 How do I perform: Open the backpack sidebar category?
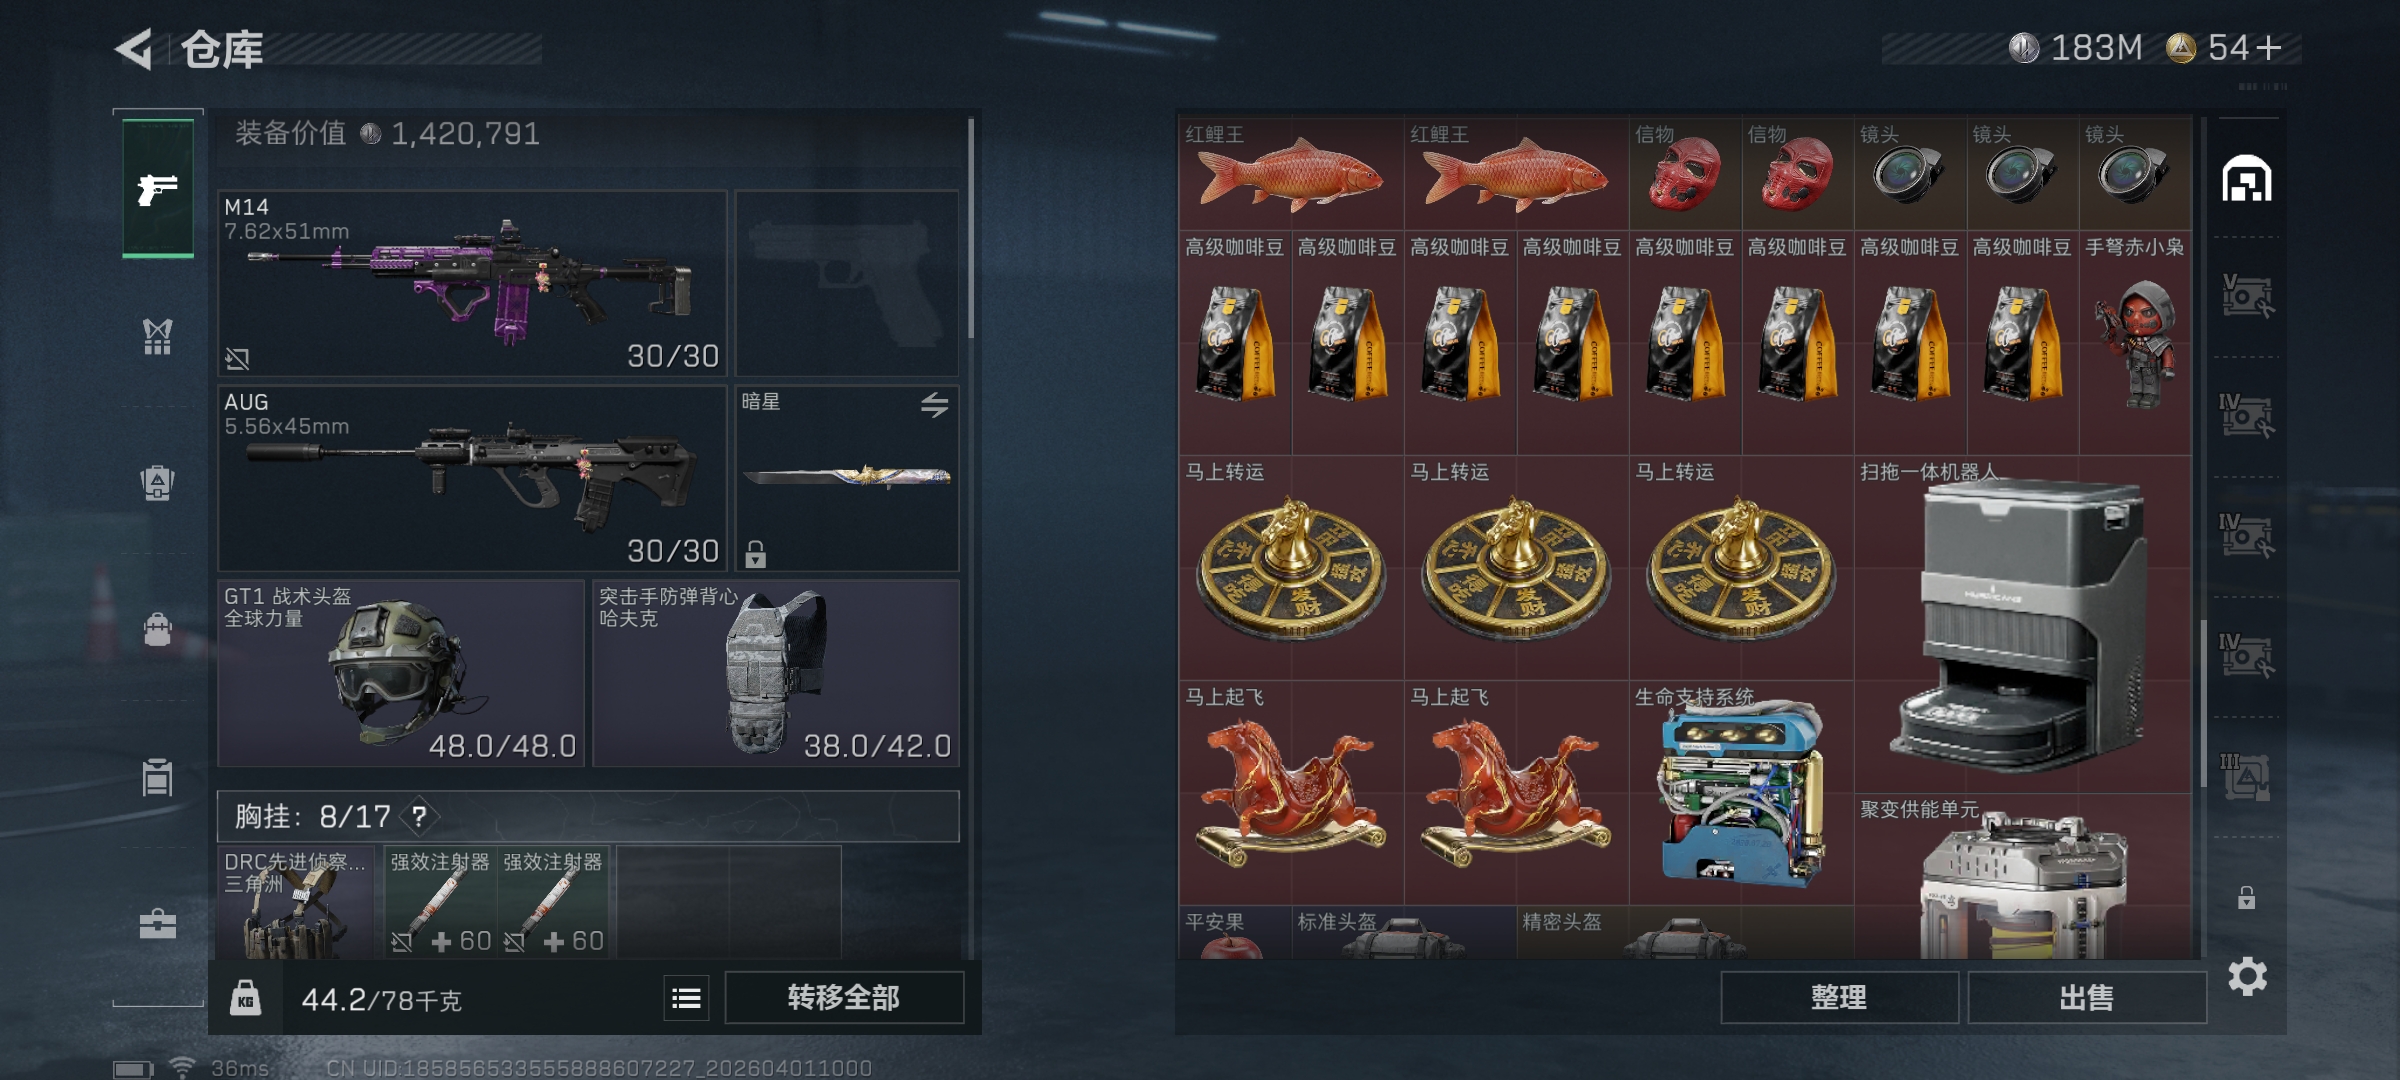tap(157, 483)
